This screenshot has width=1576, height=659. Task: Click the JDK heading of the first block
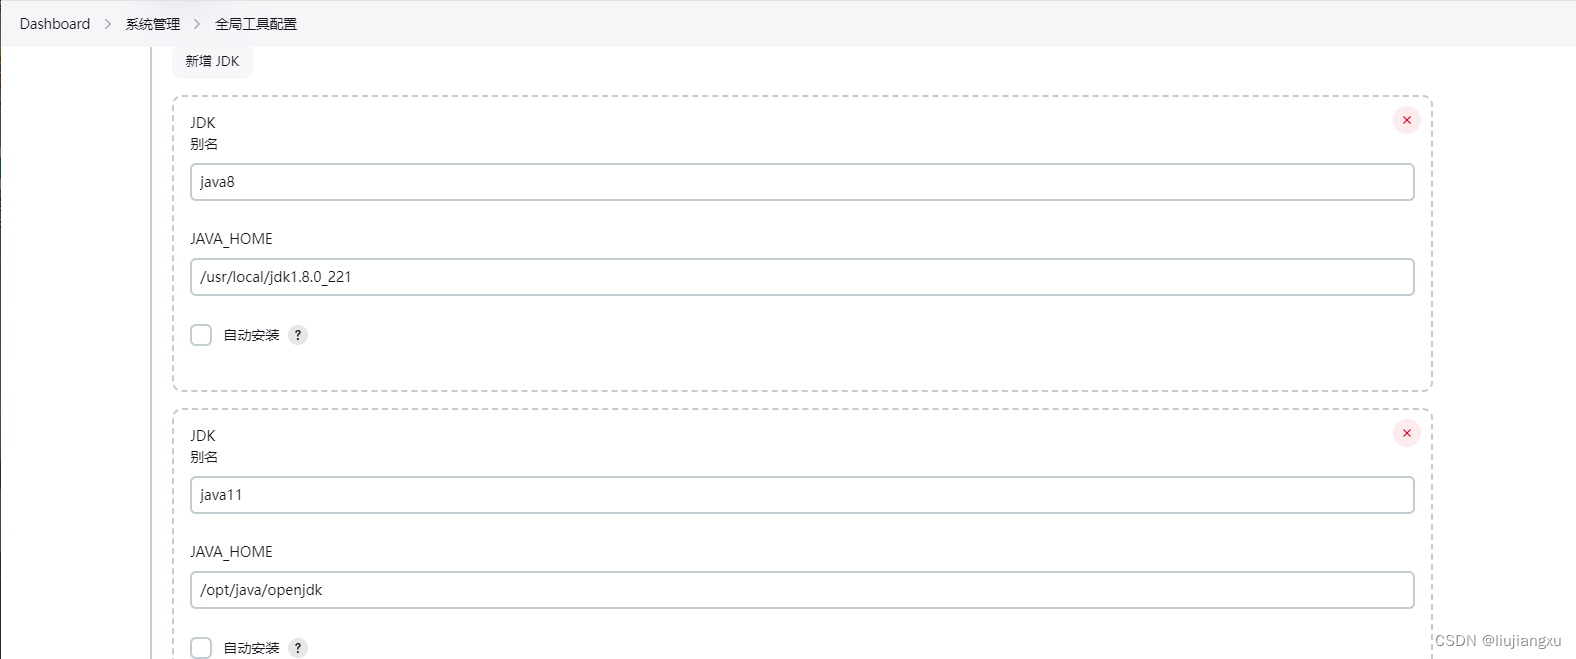[202, 122]
